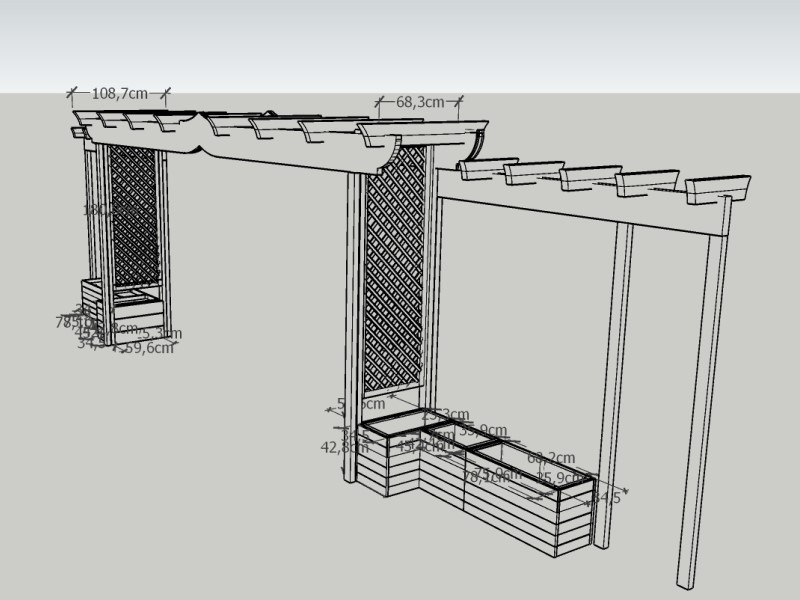Click the 33,9cm dimension label
This screenshot has height=600, width=800.
click(484, 431)
